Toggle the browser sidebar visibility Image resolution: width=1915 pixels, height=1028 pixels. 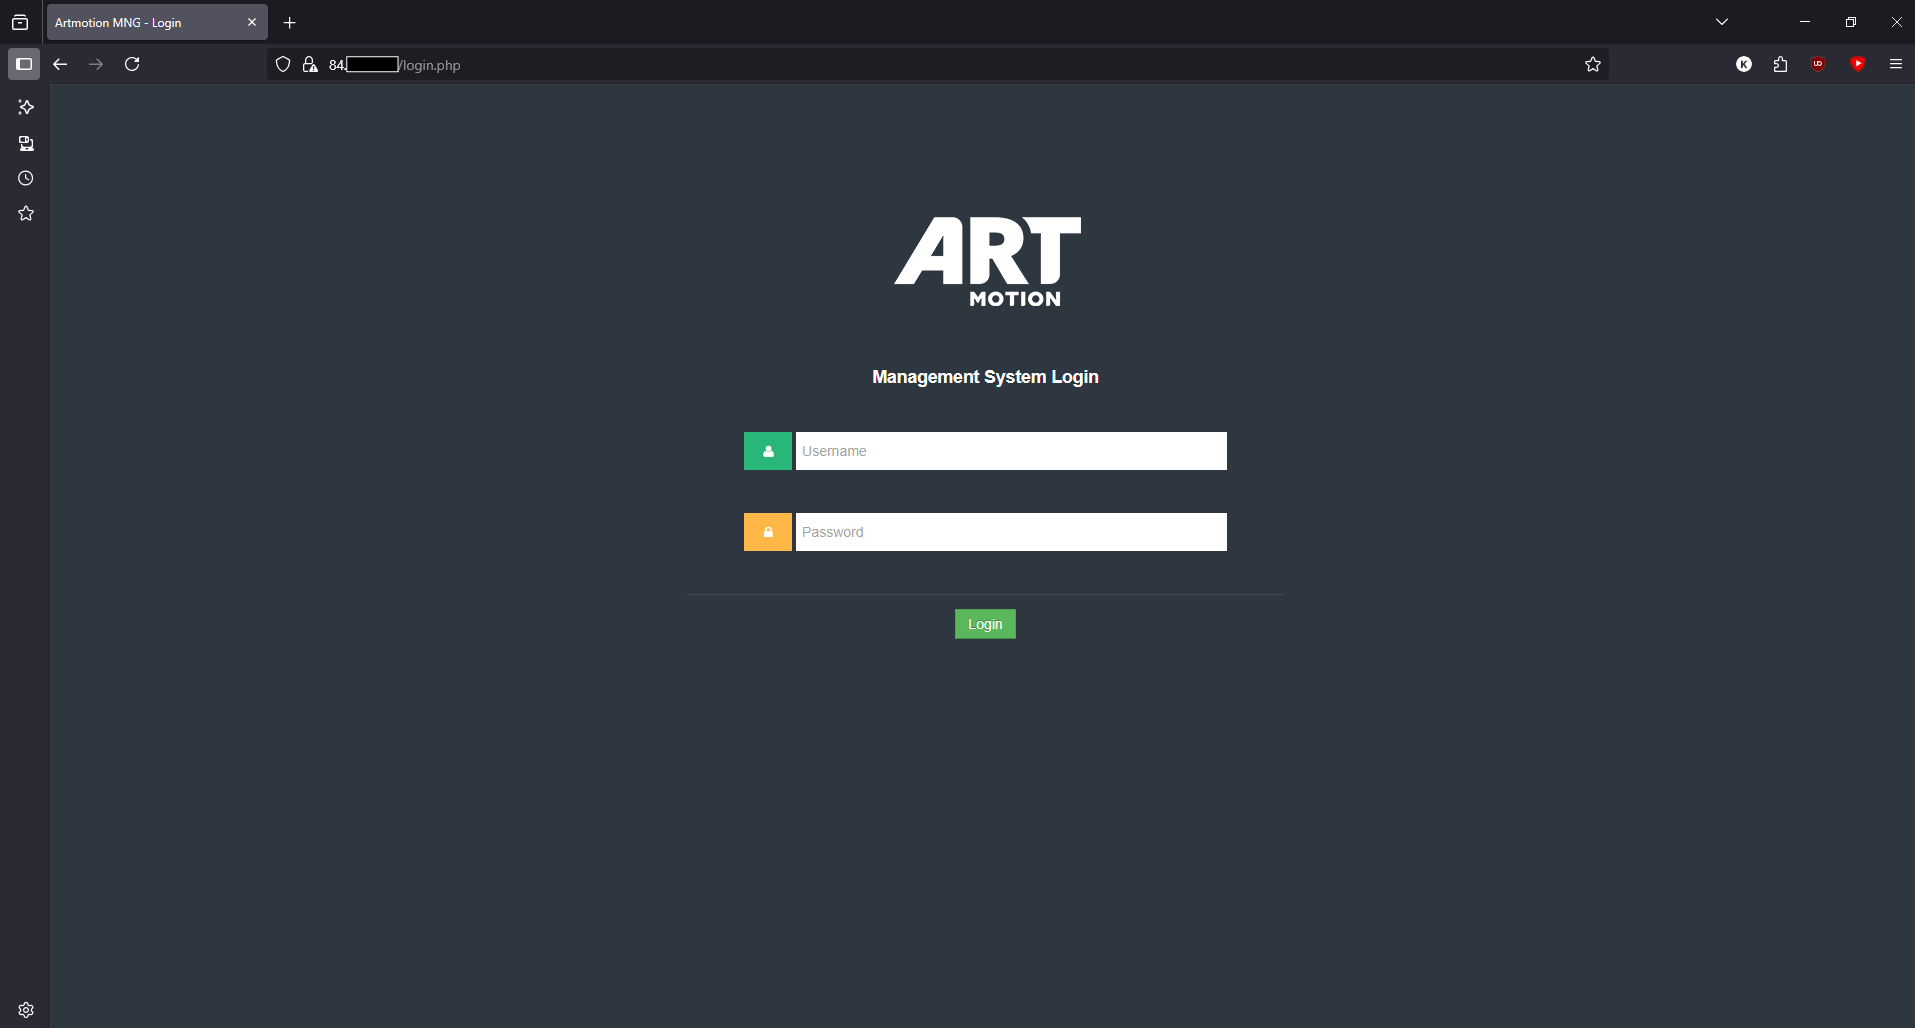pos(24,64)
